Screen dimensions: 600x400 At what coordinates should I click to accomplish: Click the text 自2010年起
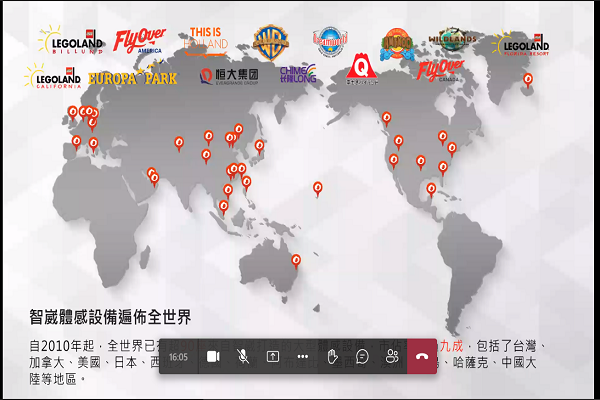[x=62, y=346]
